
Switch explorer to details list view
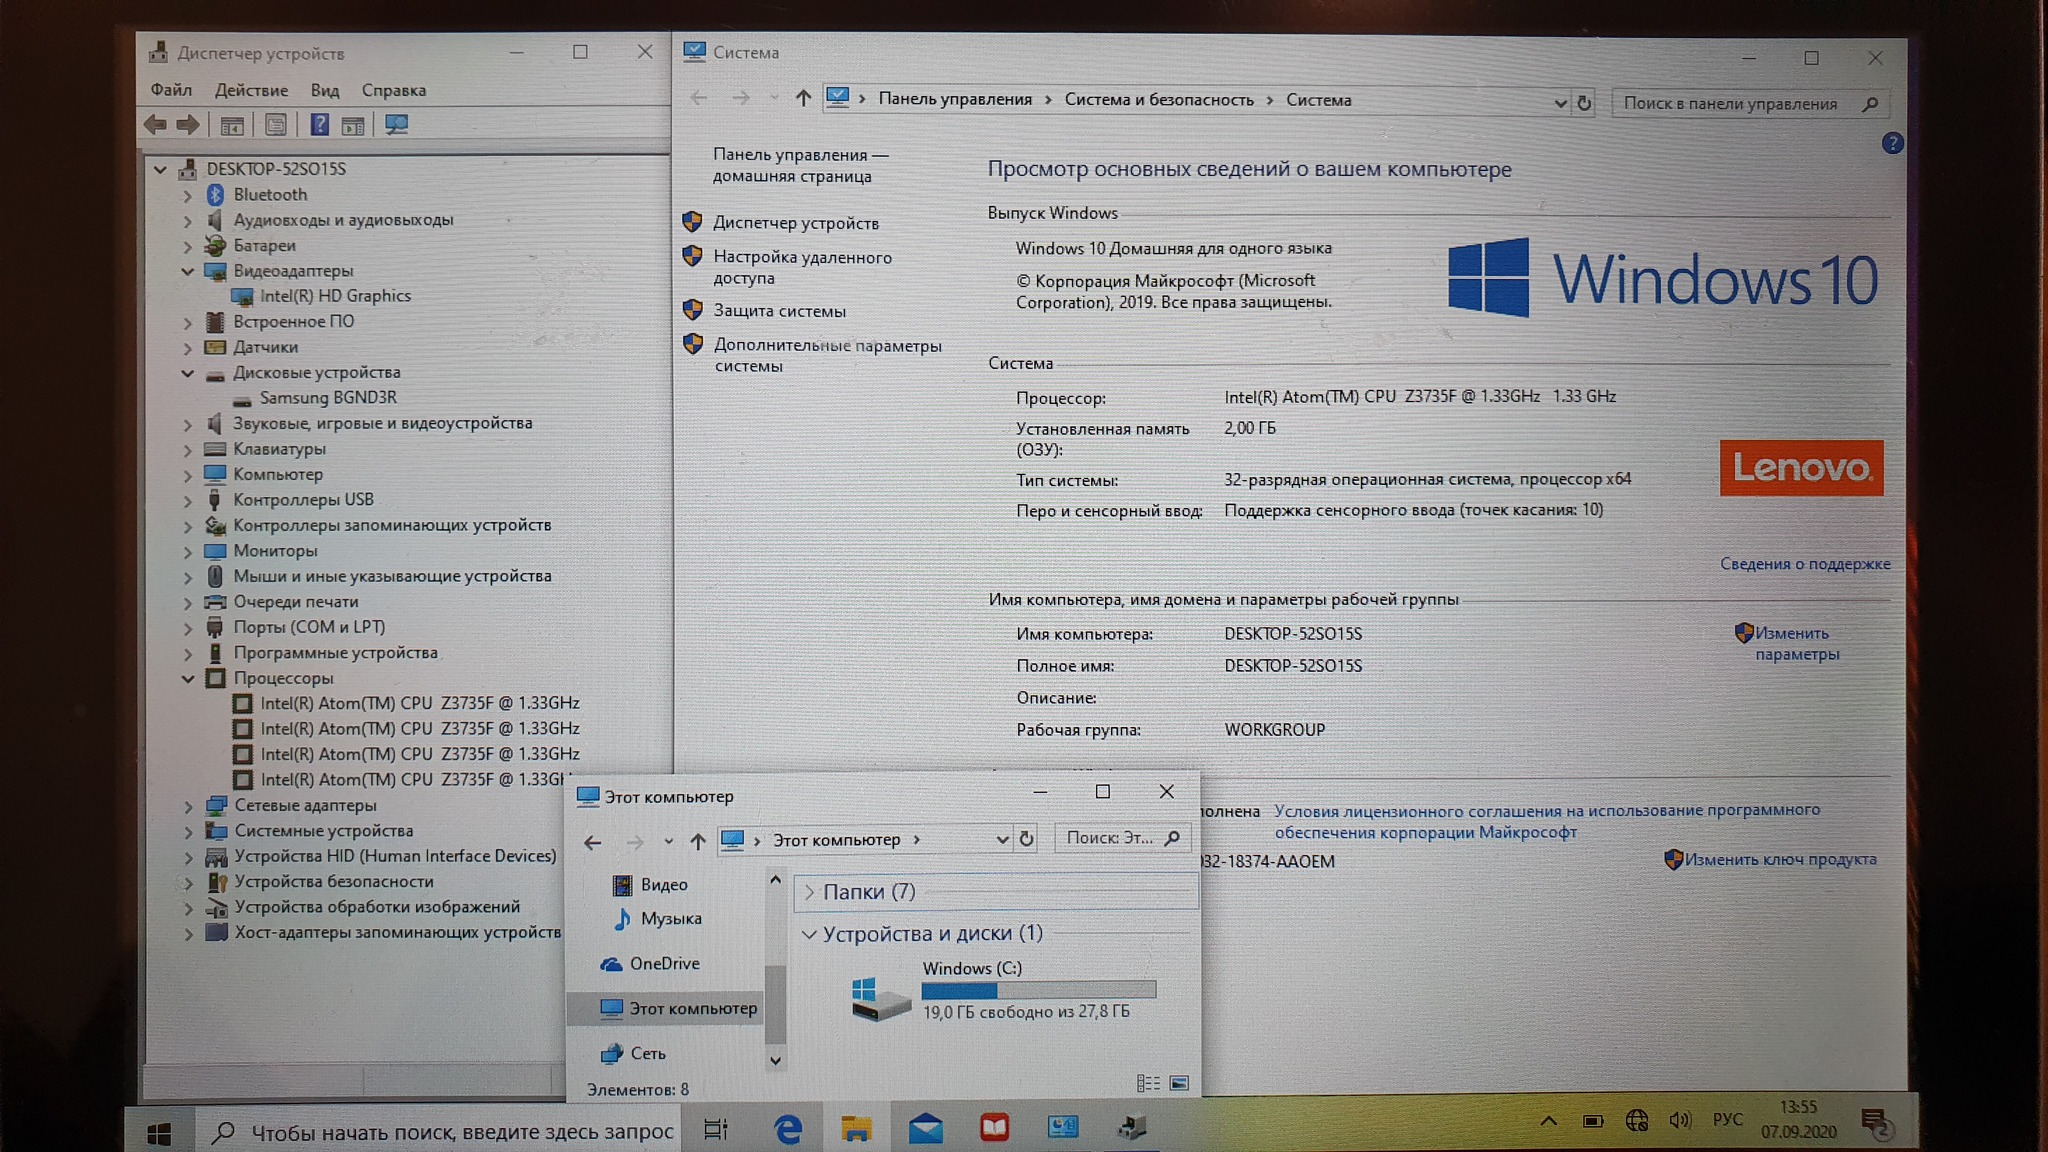(x=1148, y=1083)
